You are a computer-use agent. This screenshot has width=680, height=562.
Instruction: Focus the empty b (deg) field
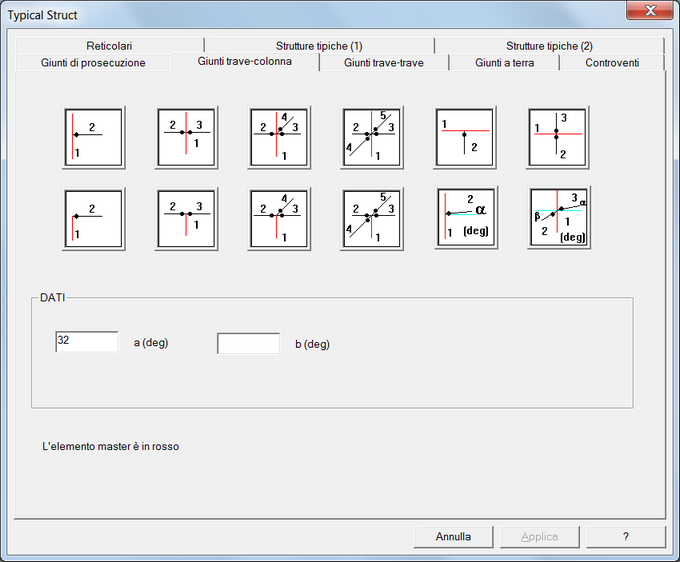(x=248, y=344)
